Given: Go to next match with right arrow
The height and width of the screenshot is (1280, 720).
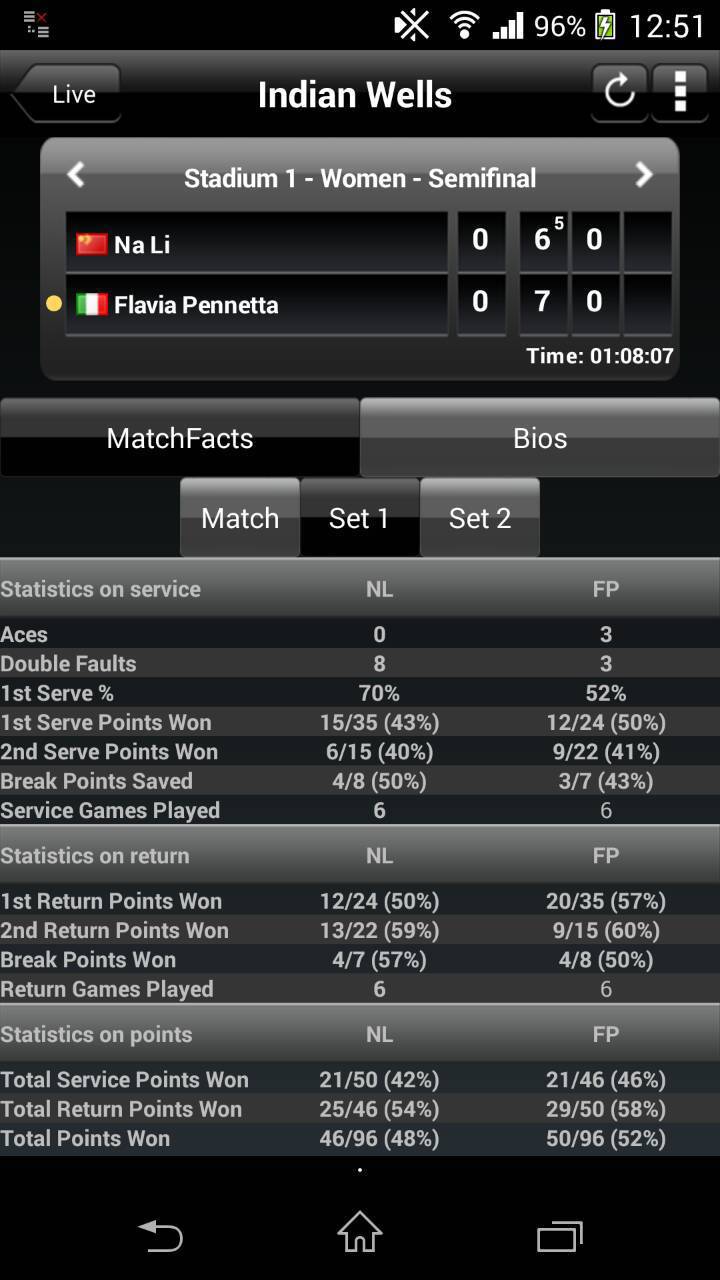Looking at the screenshot, I should click(x=644, y=176).
